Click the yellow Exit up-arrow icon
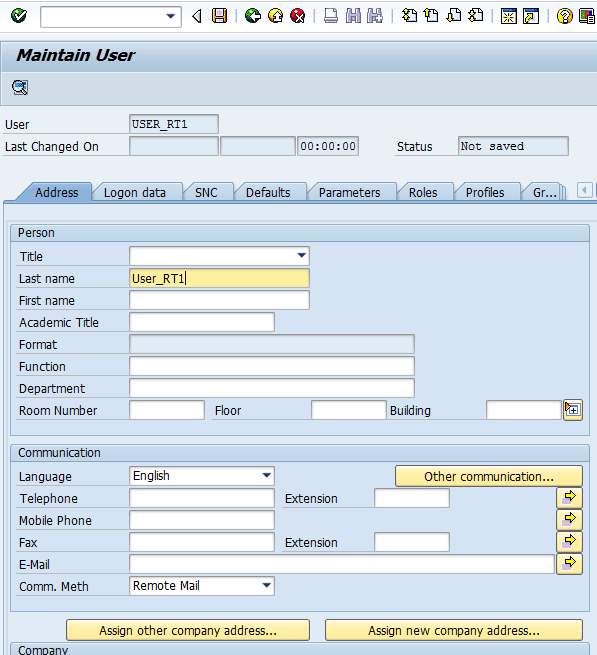 [275, 16]
